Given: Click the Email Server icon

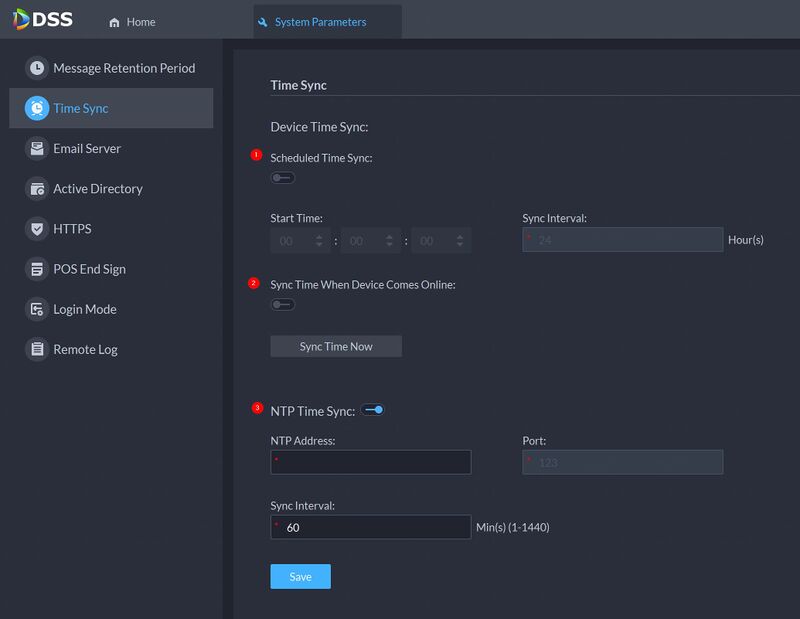Looking at the screenshot, I should (37, 148).
